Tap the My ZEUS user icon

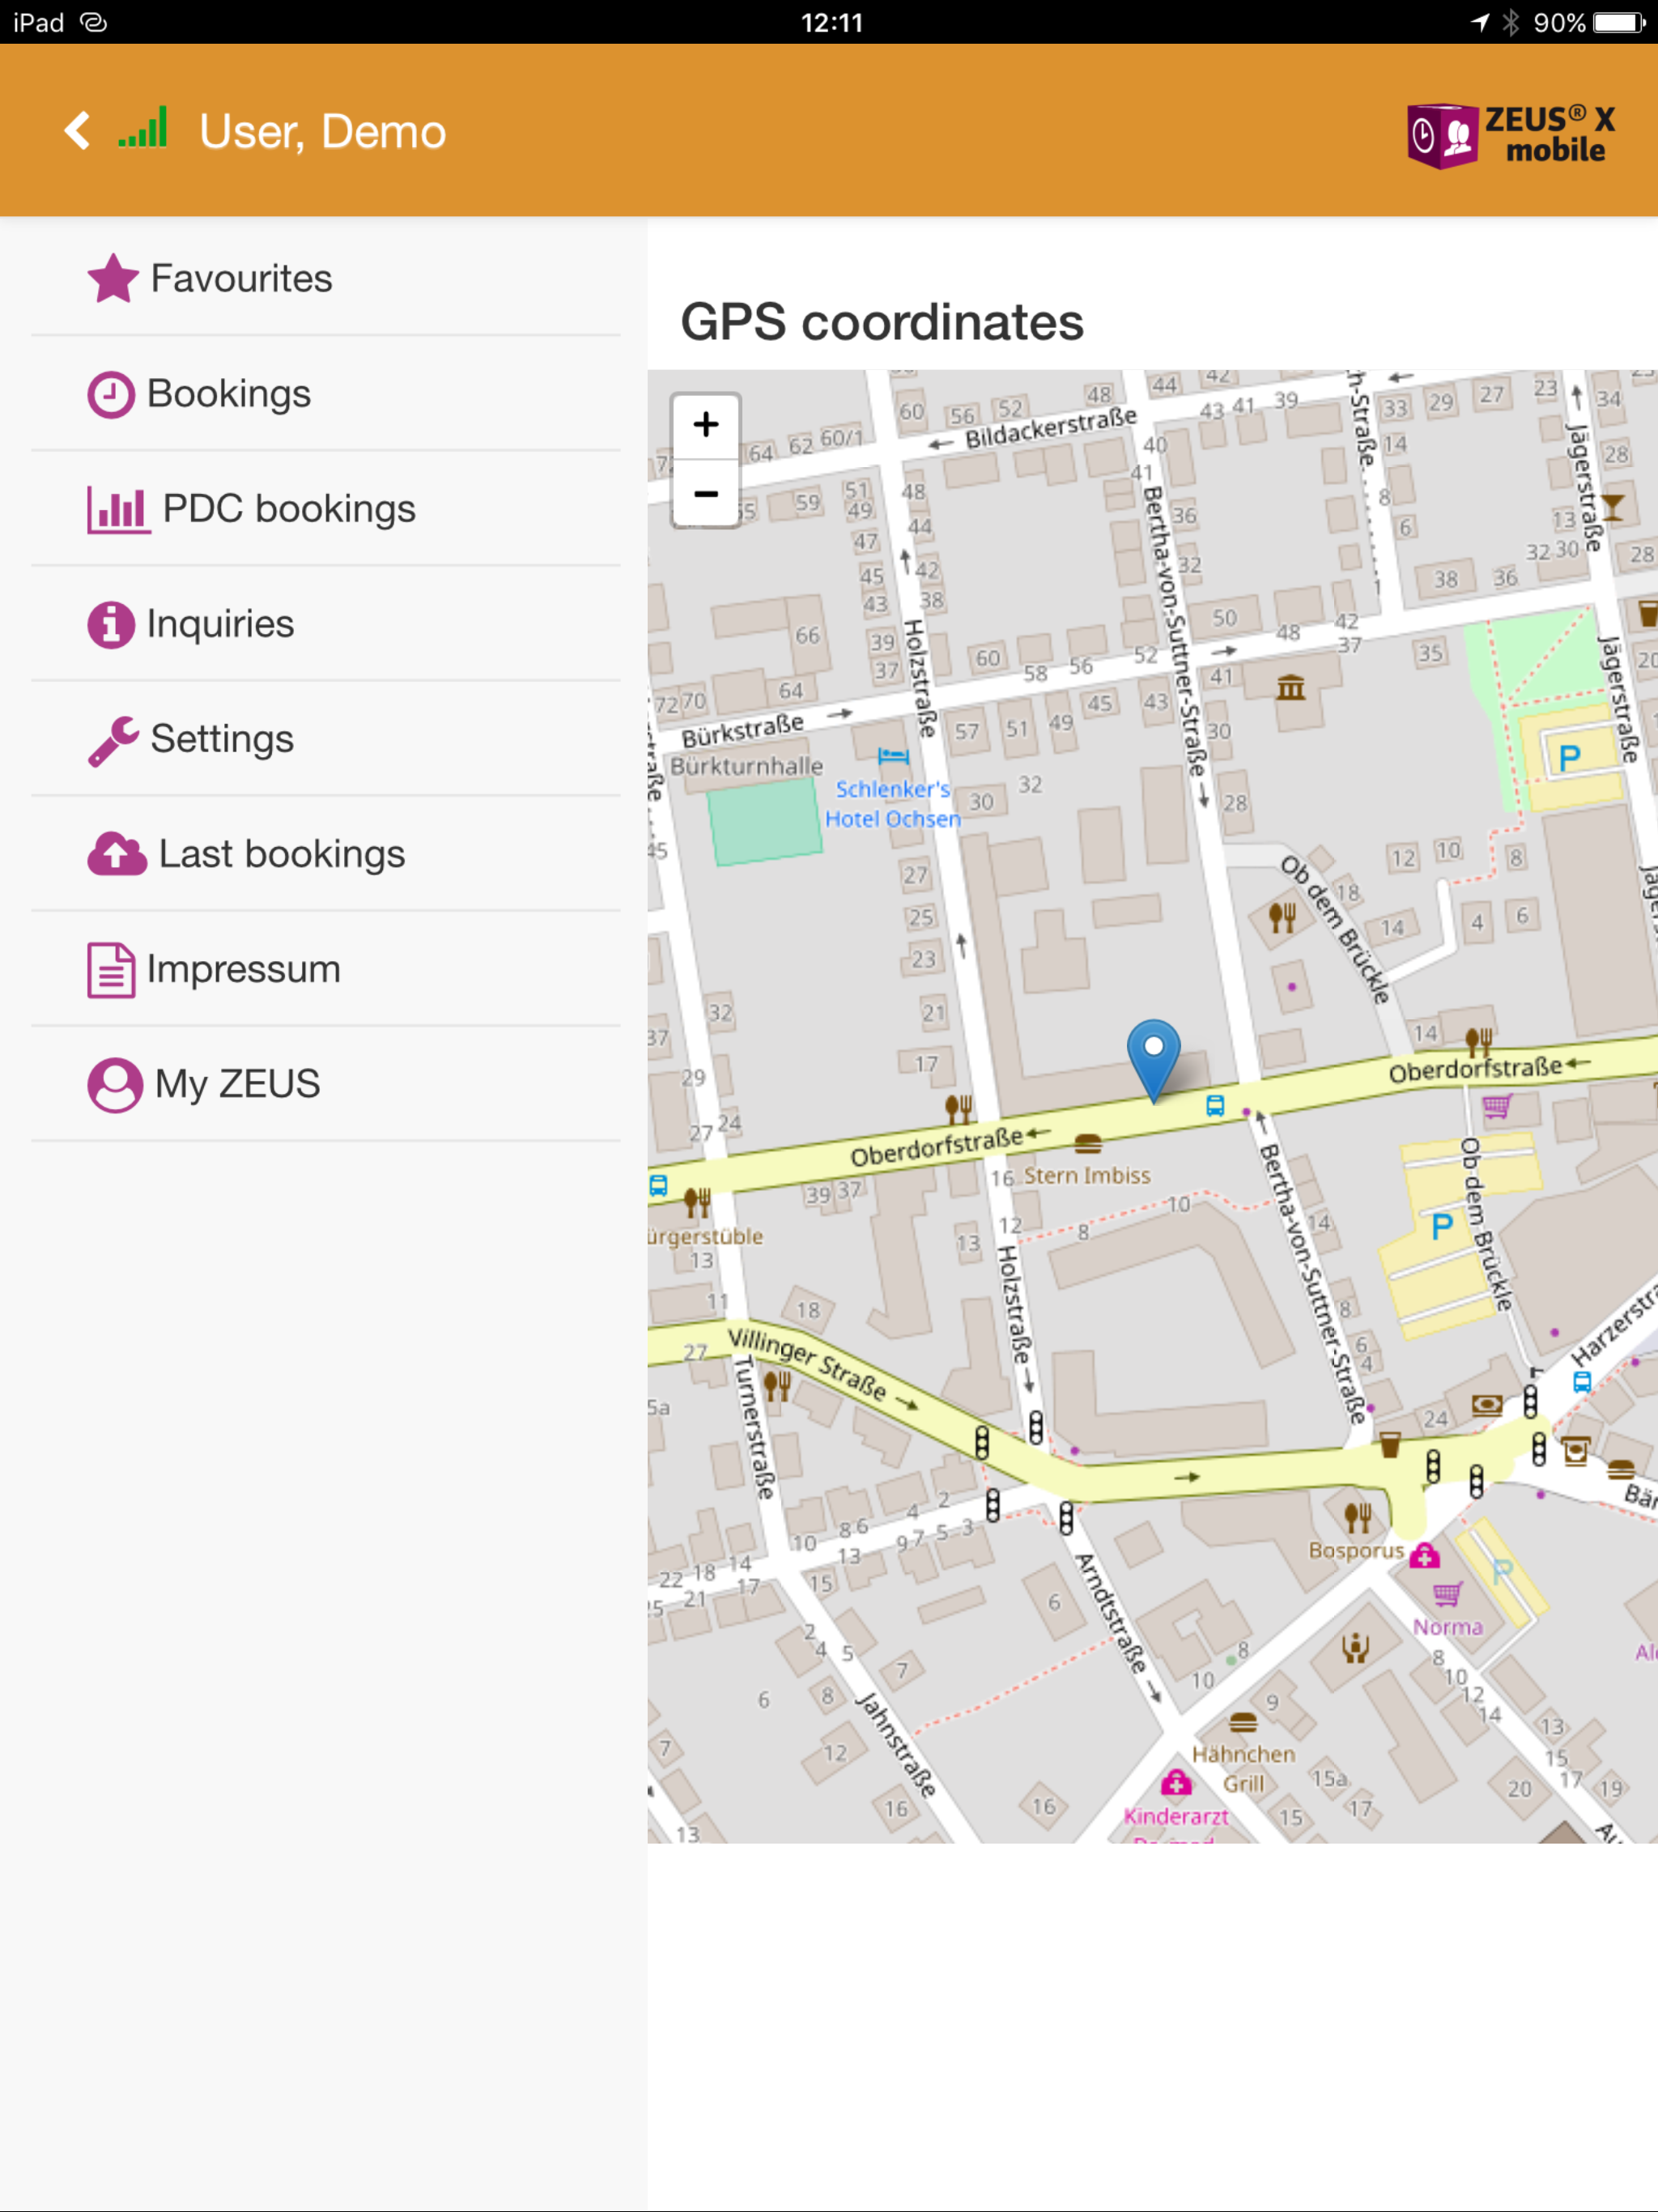(x=115, y=1085)
